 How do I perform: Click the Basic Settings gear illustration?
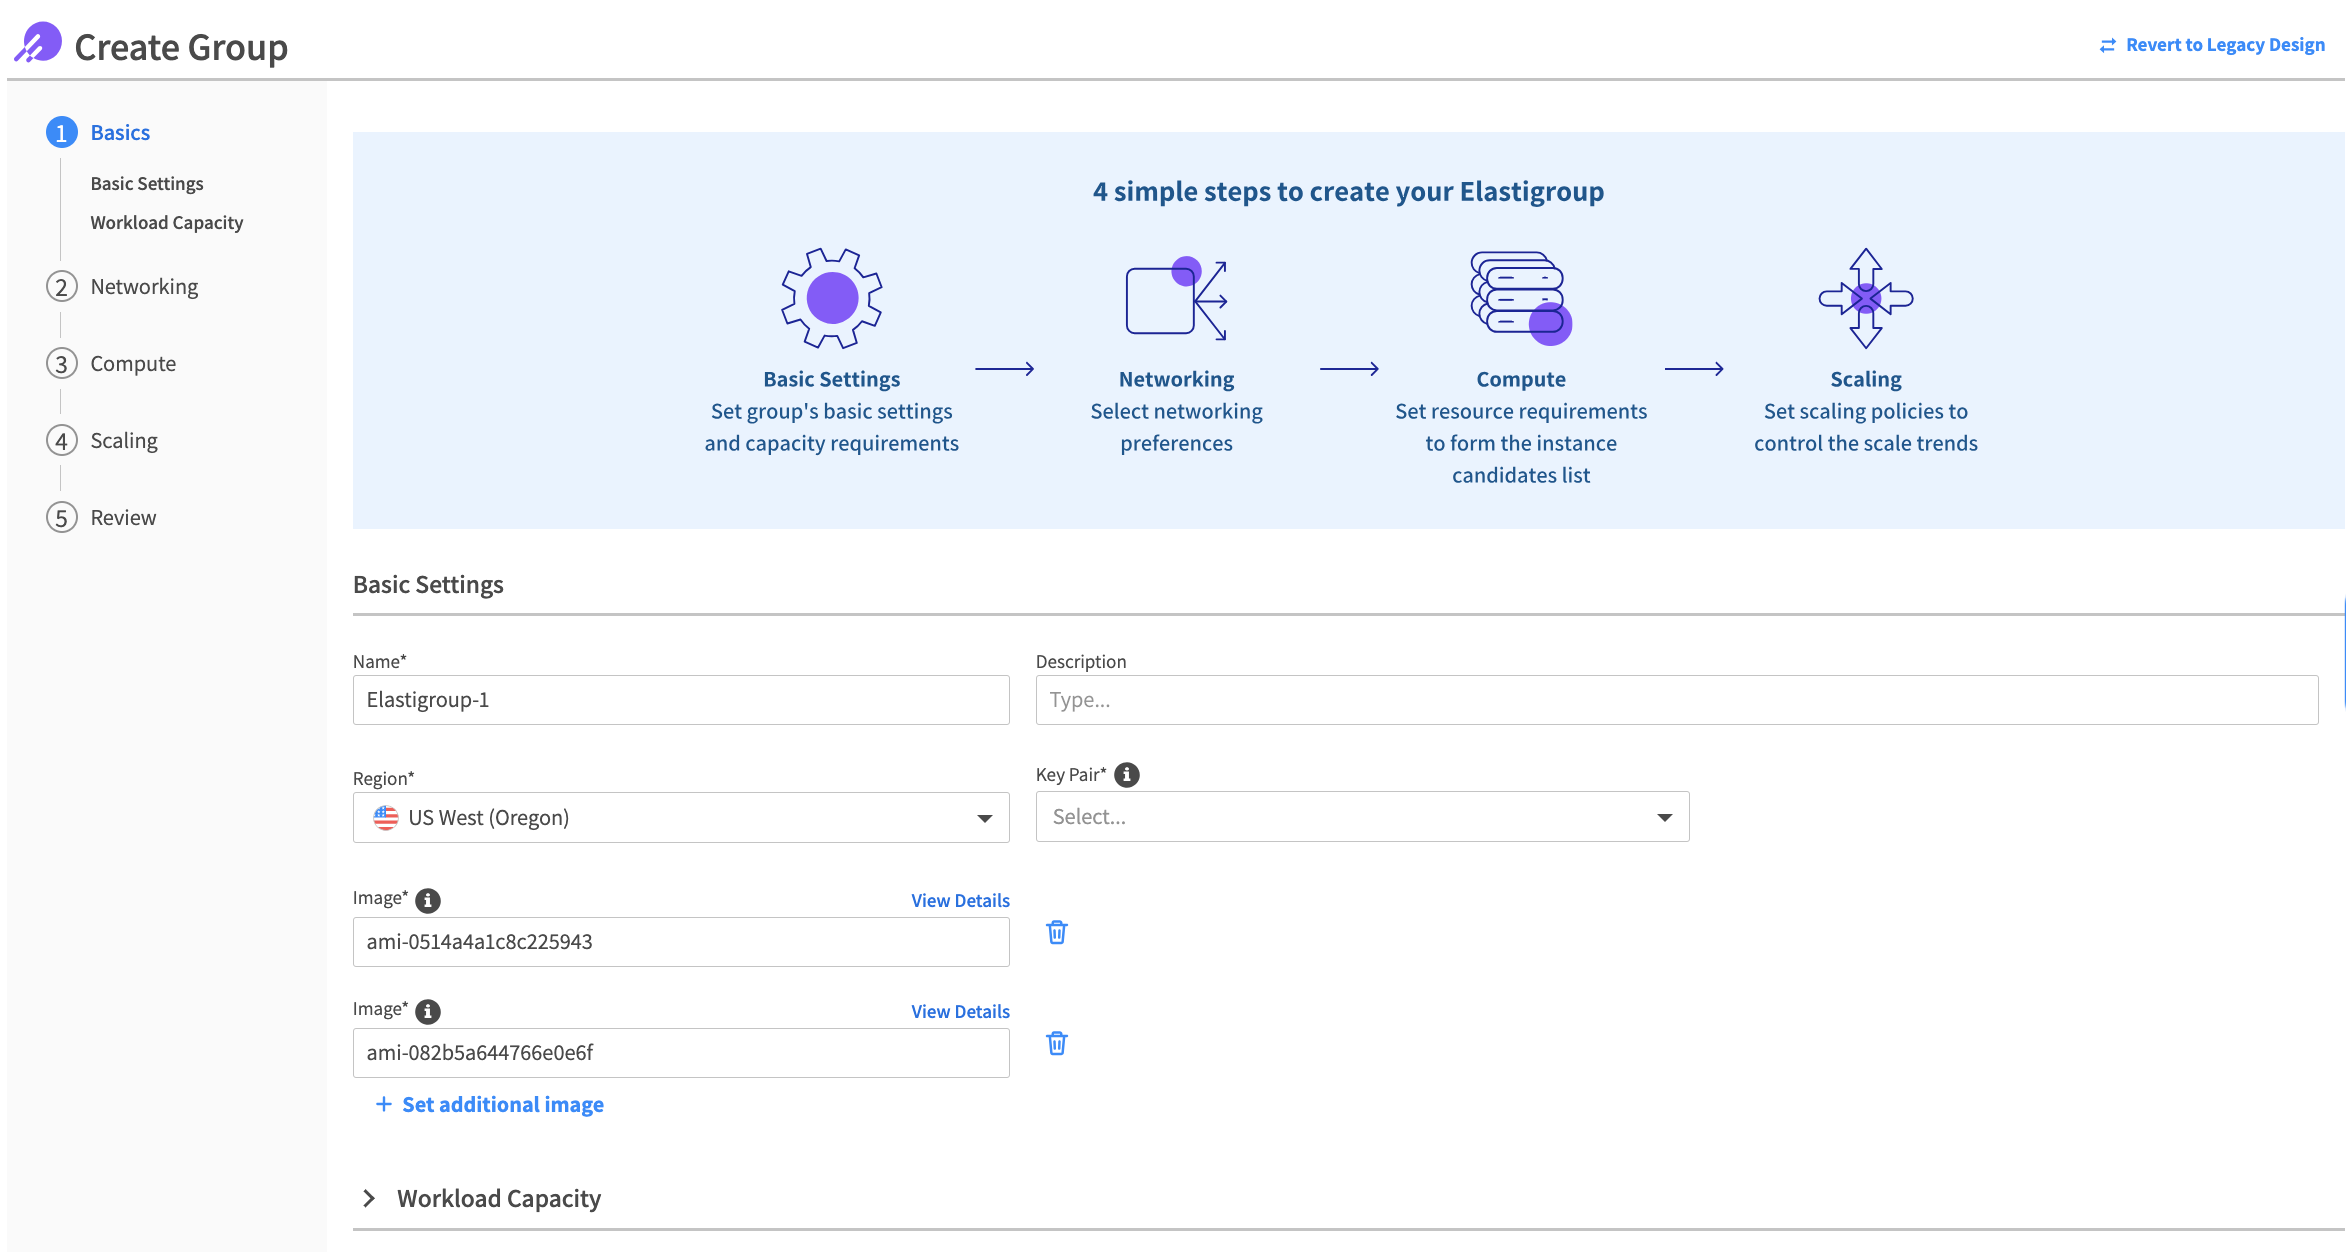tap(831, 298)
